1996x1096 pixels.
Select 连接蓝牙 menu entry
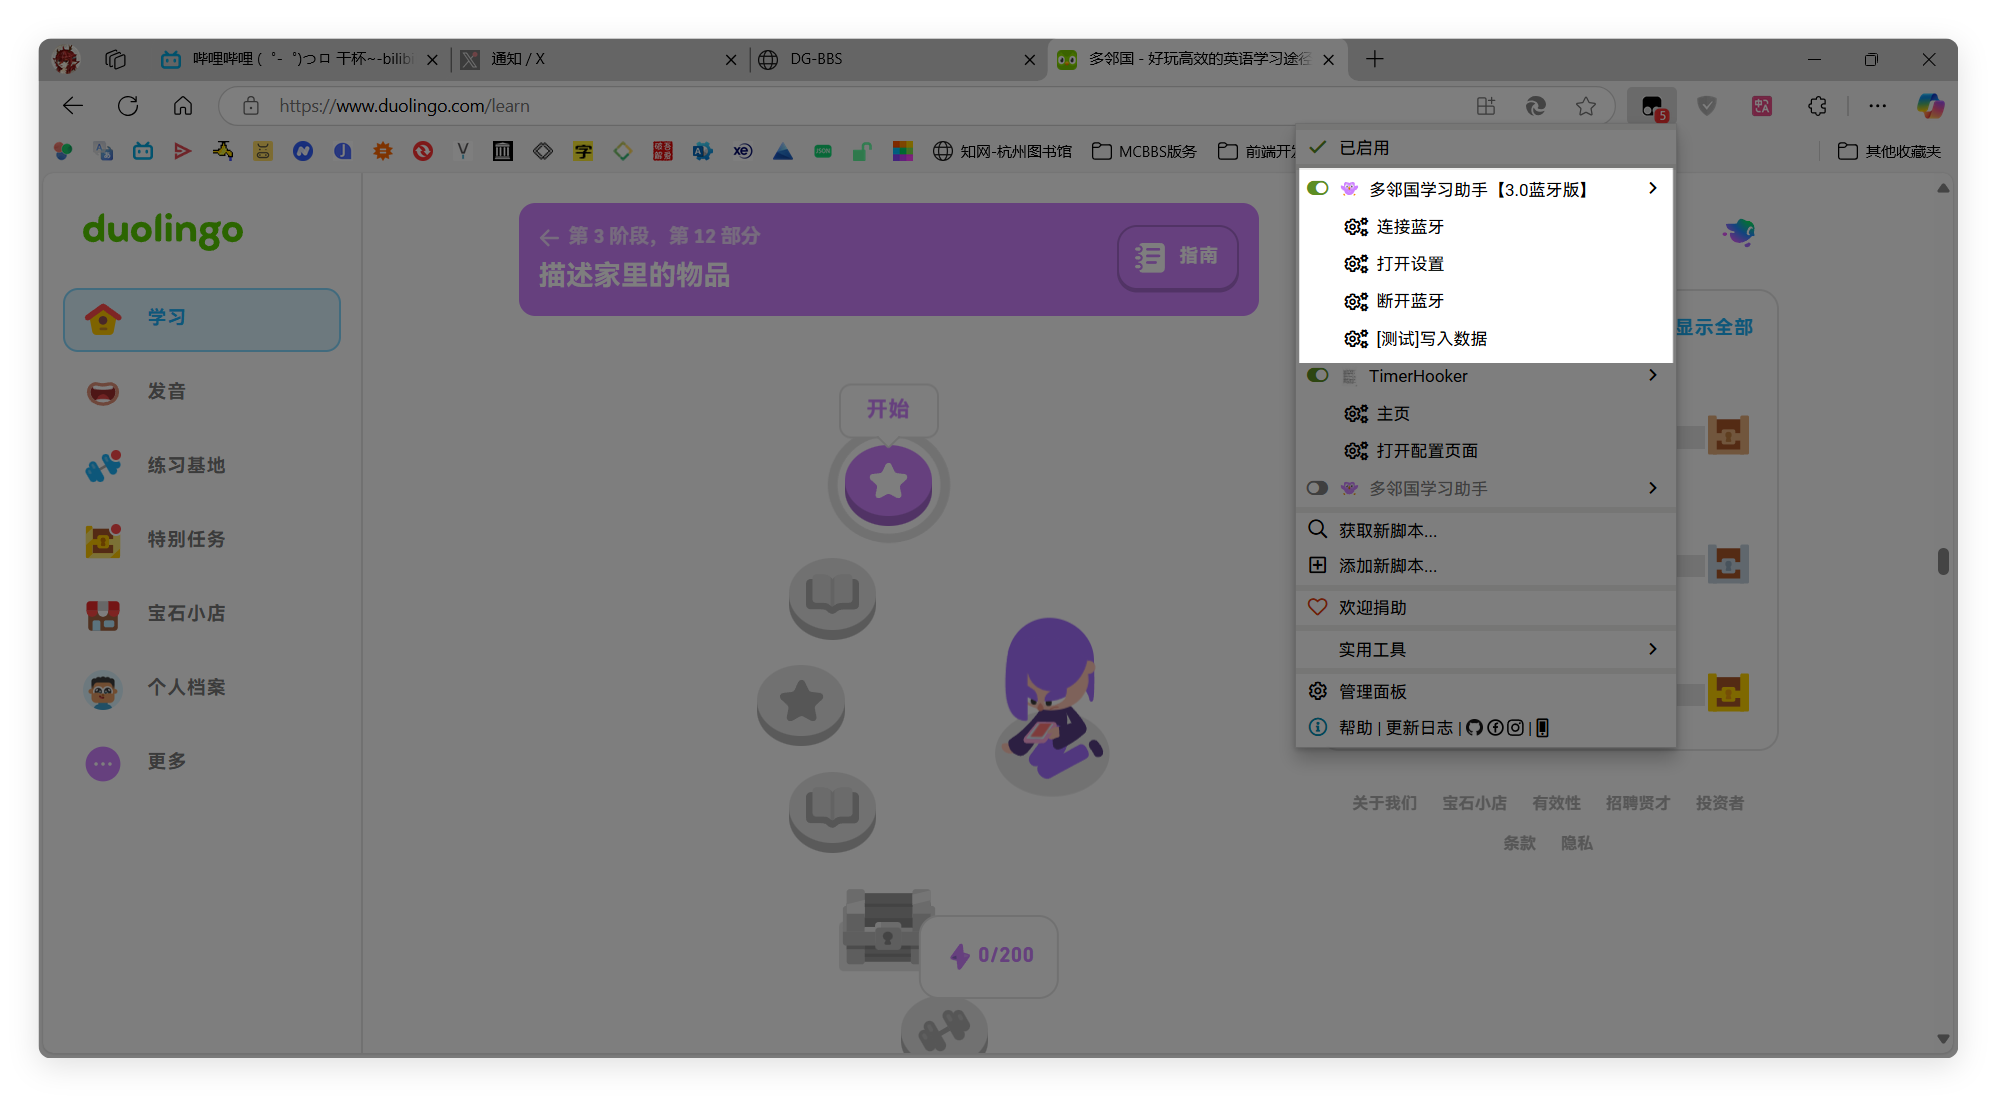(x=1485, y=227)
